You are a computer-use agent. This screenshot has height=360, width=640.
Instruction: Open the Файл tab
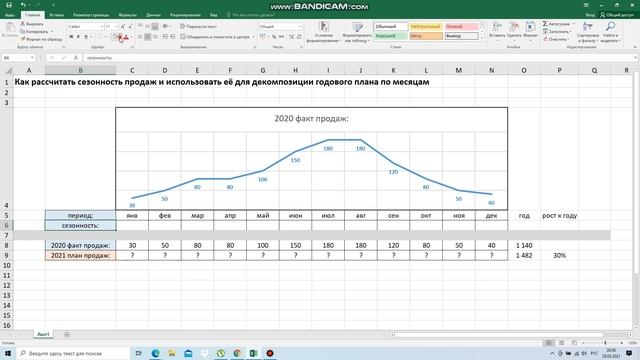click(x=10, y=15)
